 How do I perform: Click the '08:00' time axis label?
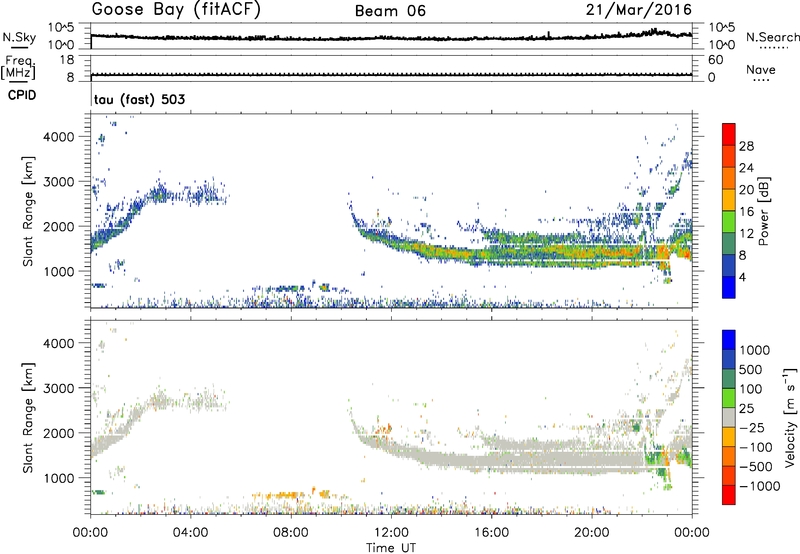click(291, 533)
